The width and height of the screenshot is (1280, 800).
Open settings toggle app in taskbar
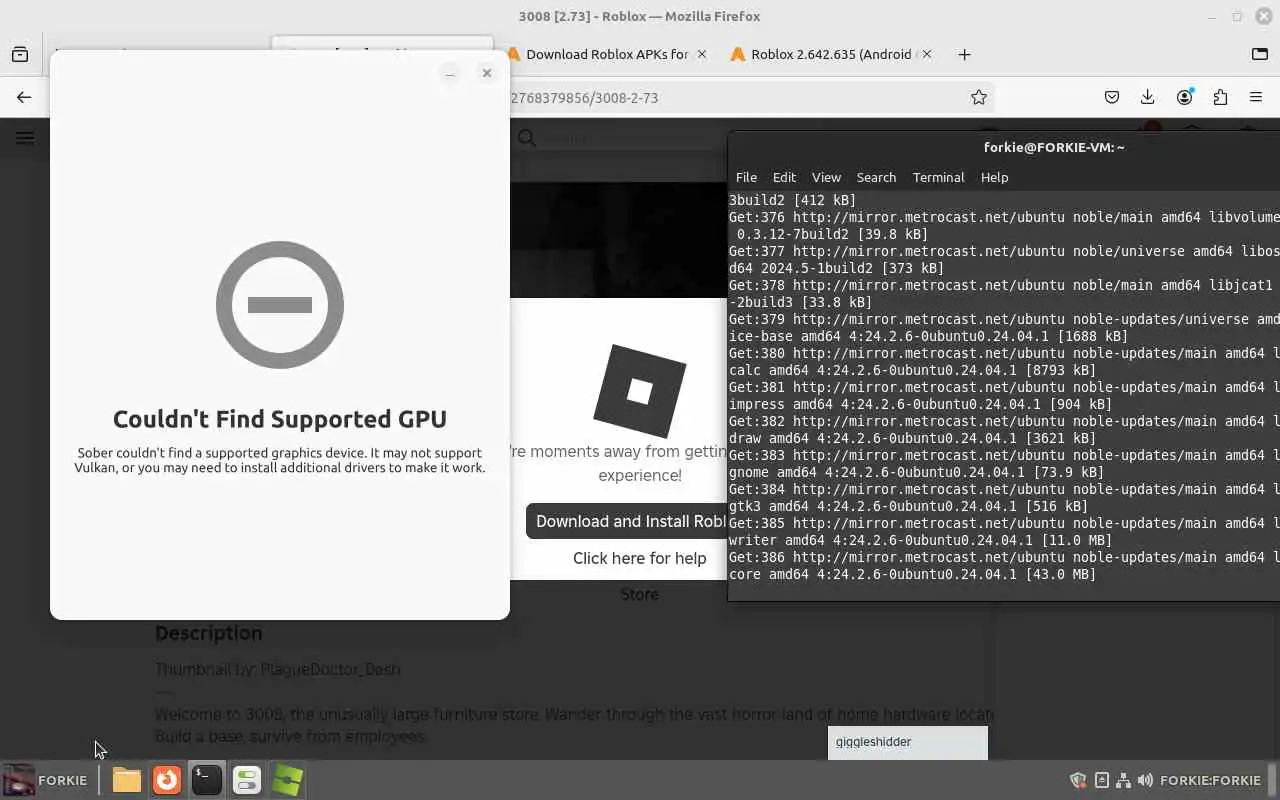247,780
